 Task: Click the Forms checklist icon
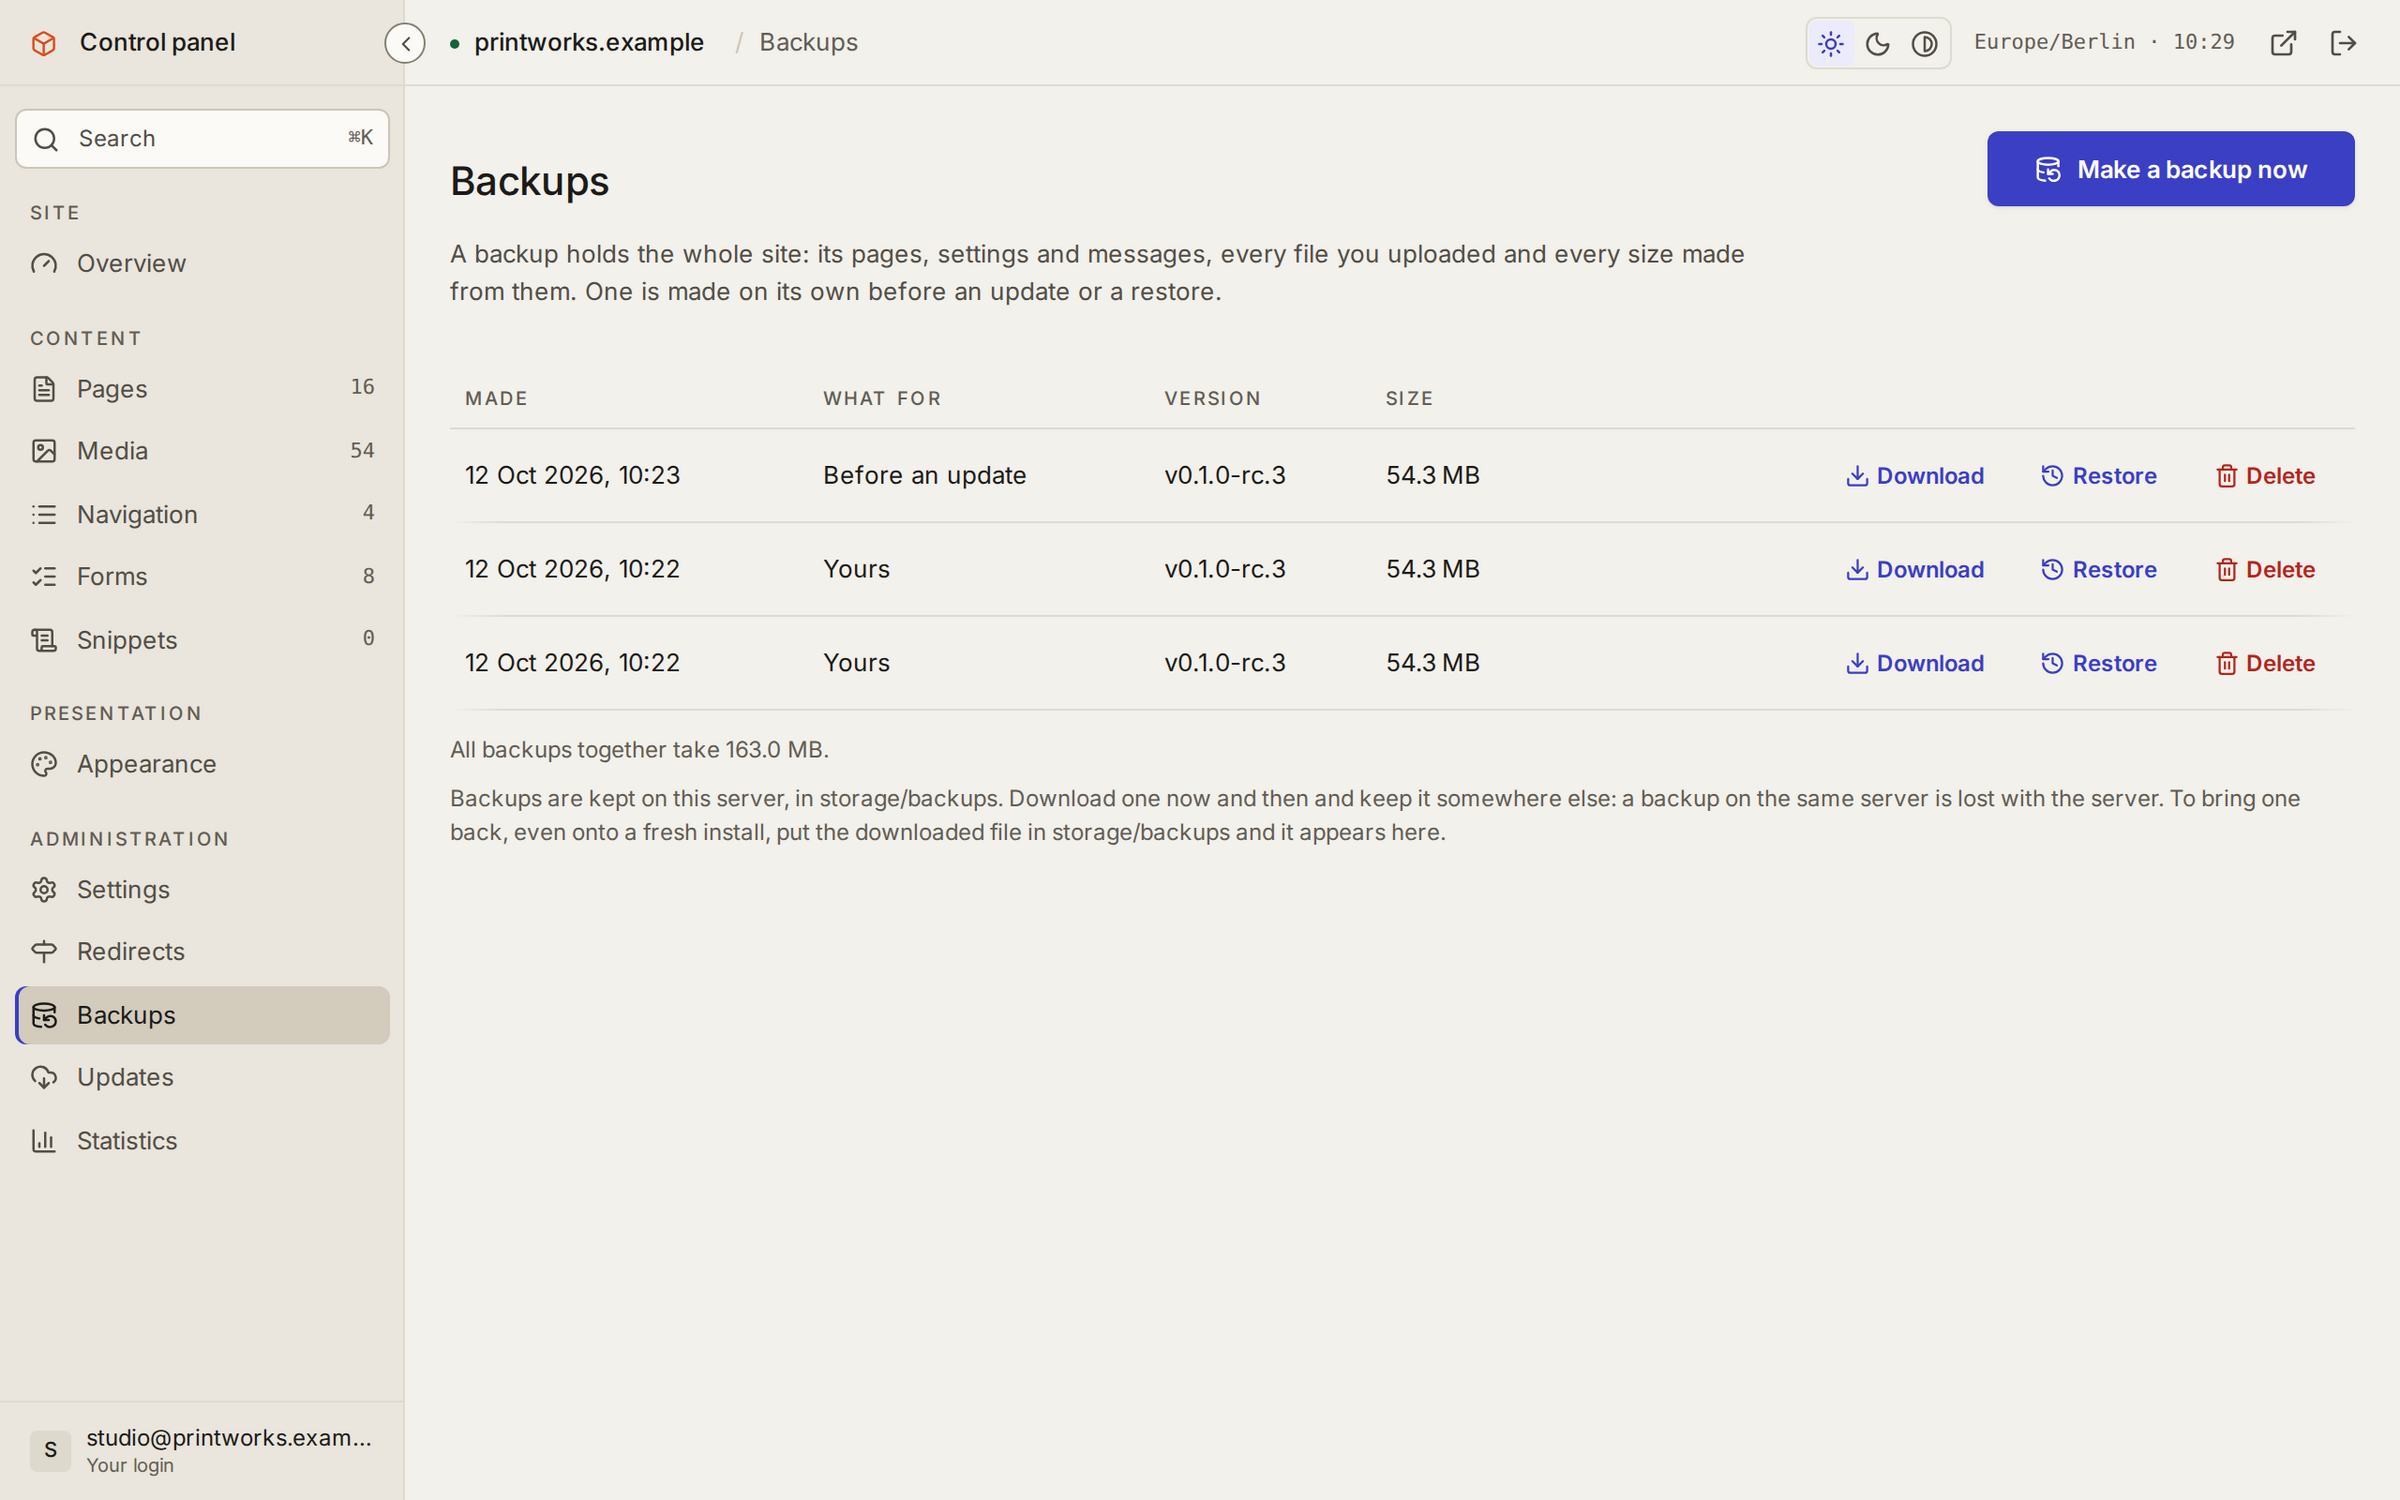(44, 576)
